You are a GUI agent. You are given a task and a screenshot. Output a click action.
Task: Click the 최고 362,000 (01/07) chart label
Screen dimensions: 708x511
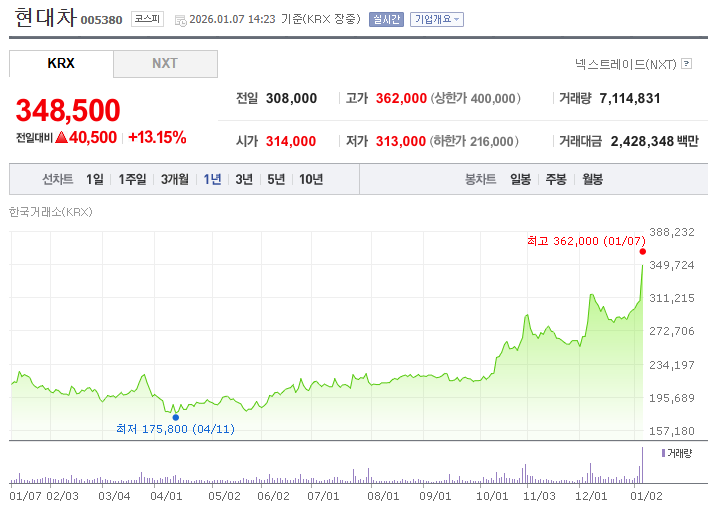pos(586,241)
